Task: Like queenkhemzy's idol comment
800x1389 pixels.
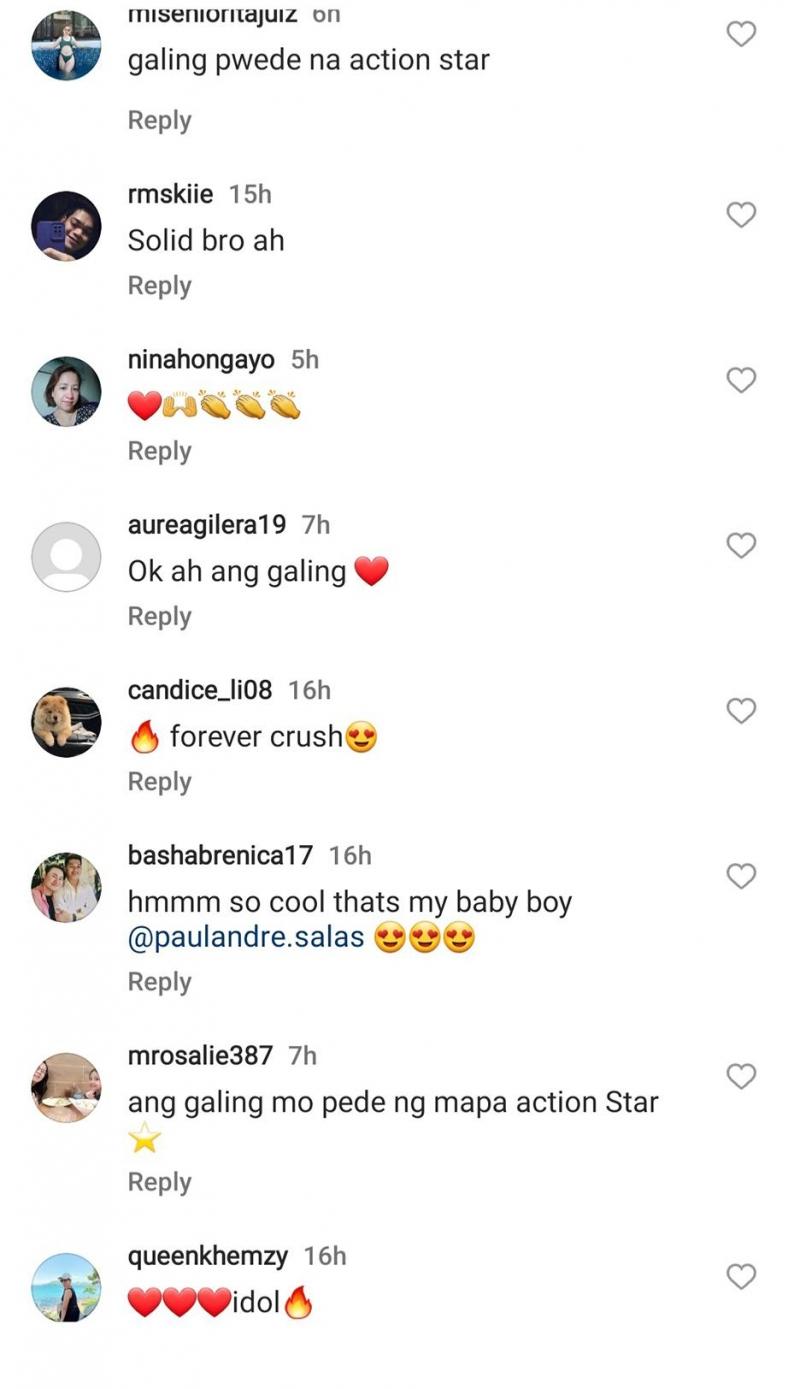Action: click(741, 1276)
